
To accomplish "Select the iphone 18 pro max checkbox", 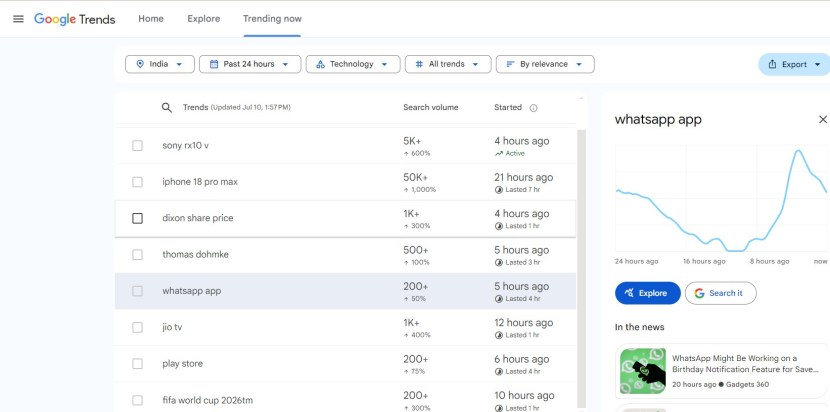I will coord(138,182).
